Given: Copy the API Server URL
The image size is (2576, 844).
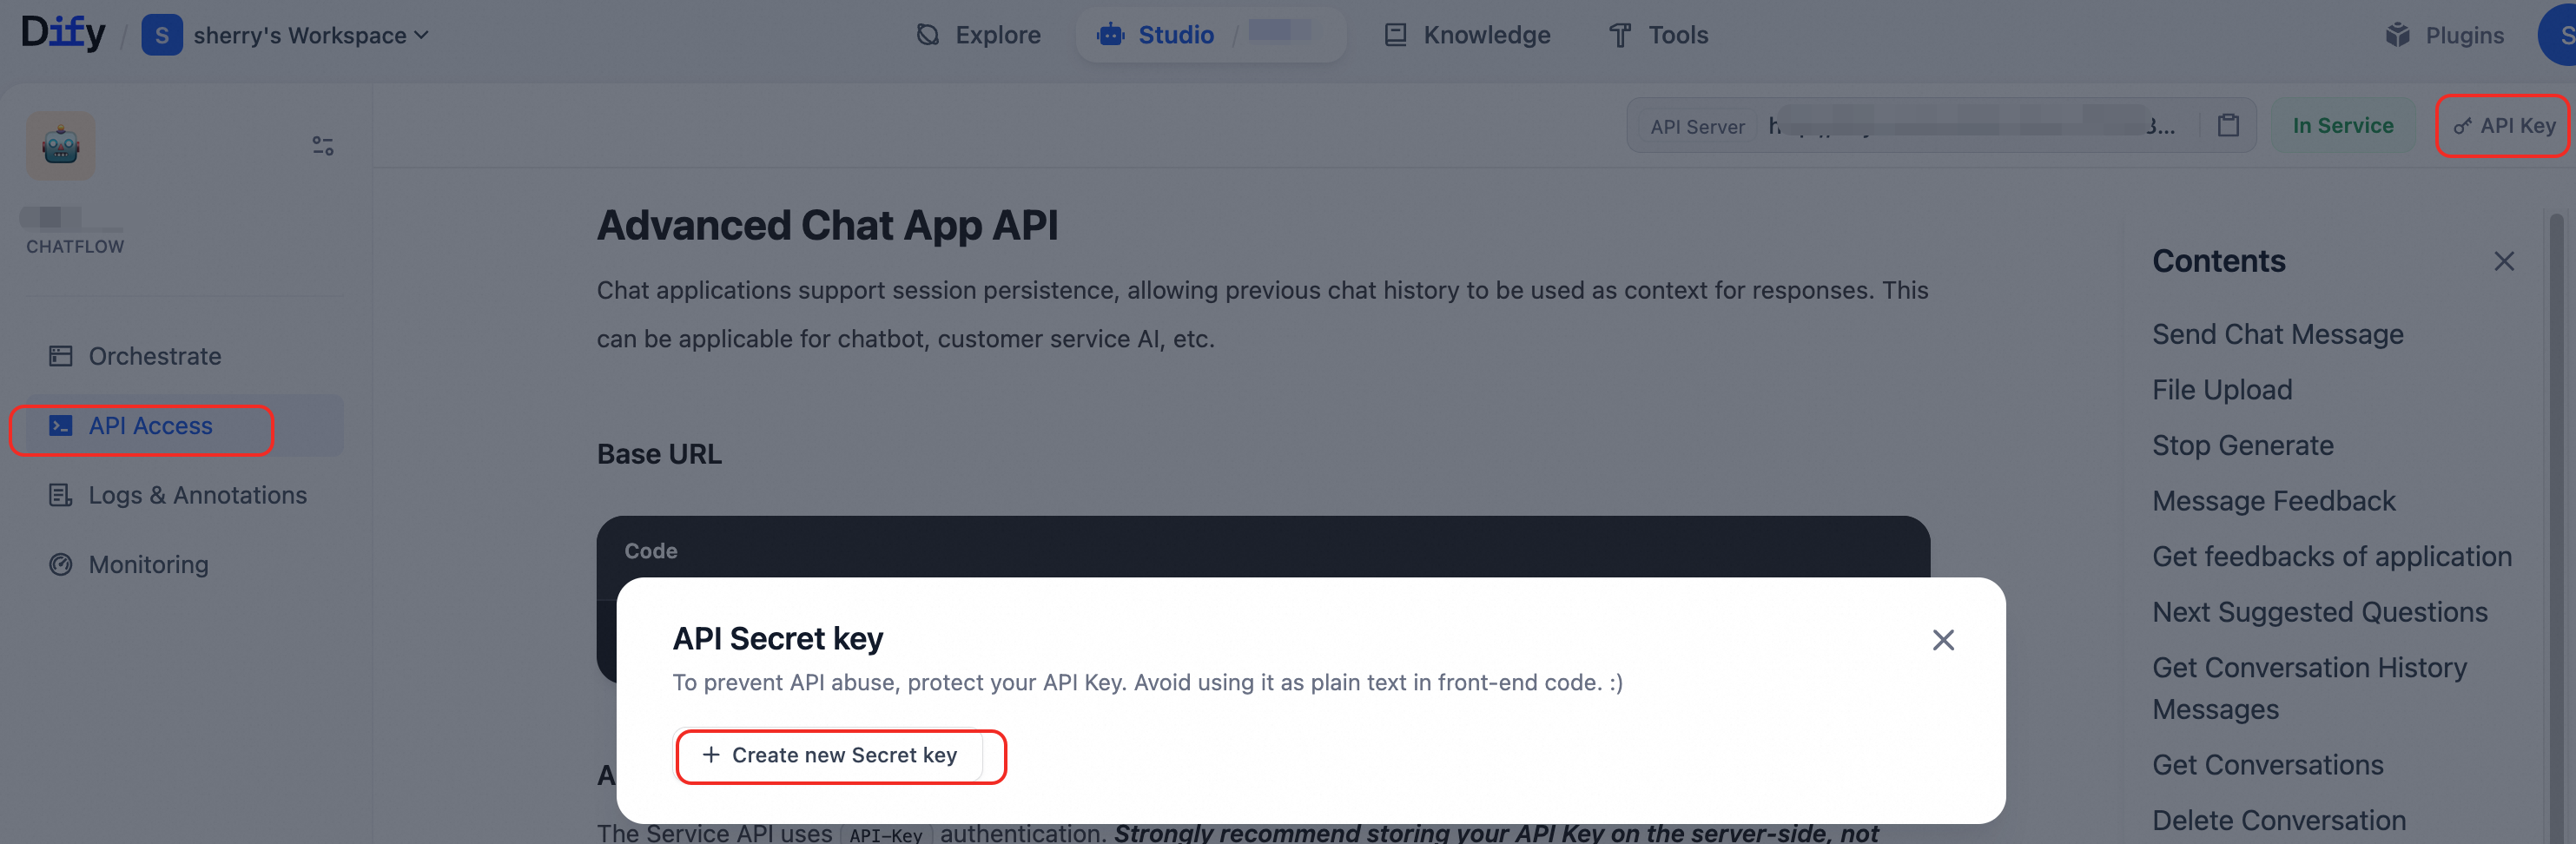Looking at the screenshot, I should [2227, 125].
